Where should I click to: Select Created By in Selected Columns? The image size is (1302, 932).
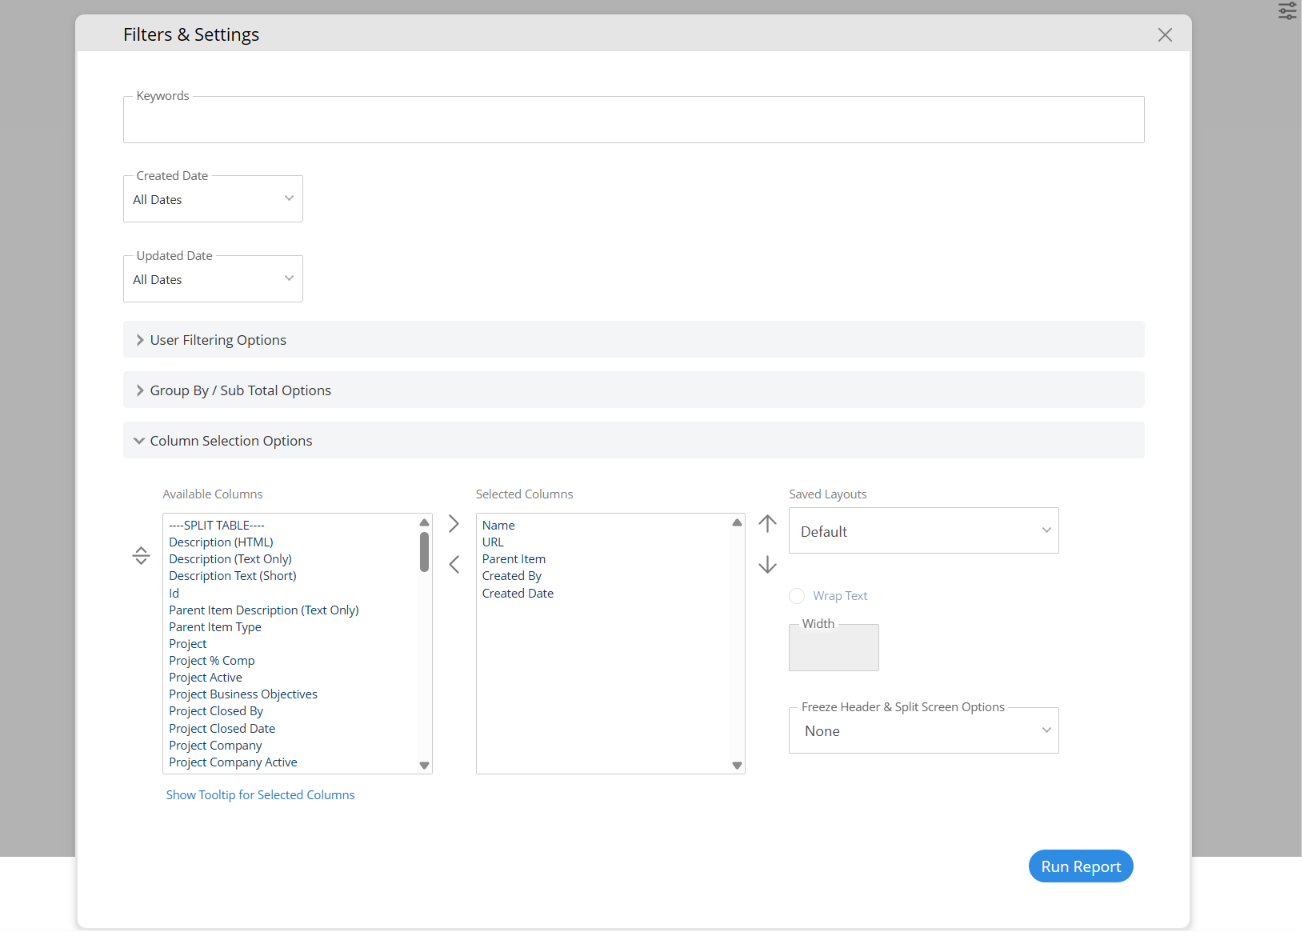512,576
